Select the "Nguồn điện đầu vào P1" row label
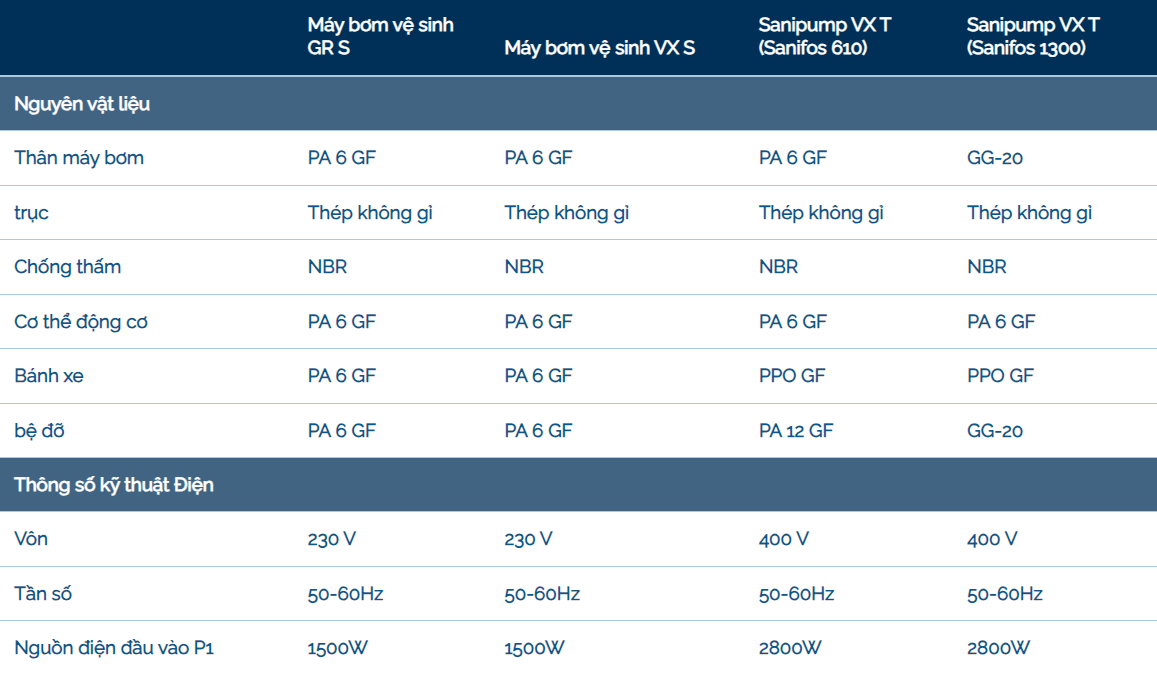Screen dimensions: 1157x677 tap(114, 648)
